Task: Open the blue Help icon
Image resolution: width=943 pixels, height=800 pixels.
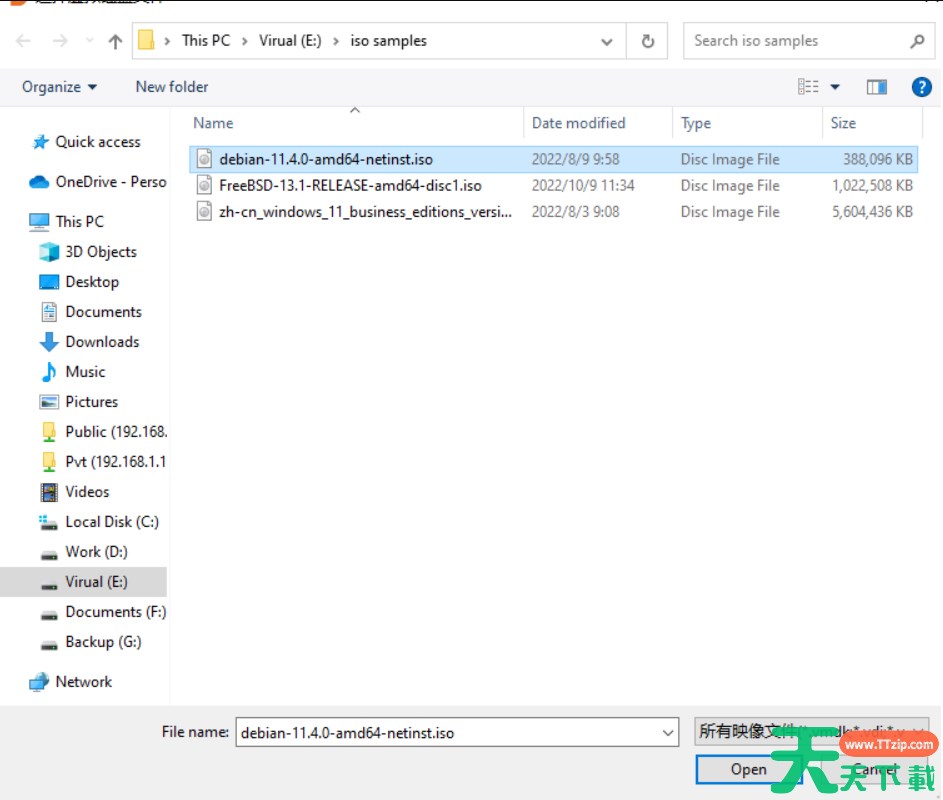Action: click(921, 87)
